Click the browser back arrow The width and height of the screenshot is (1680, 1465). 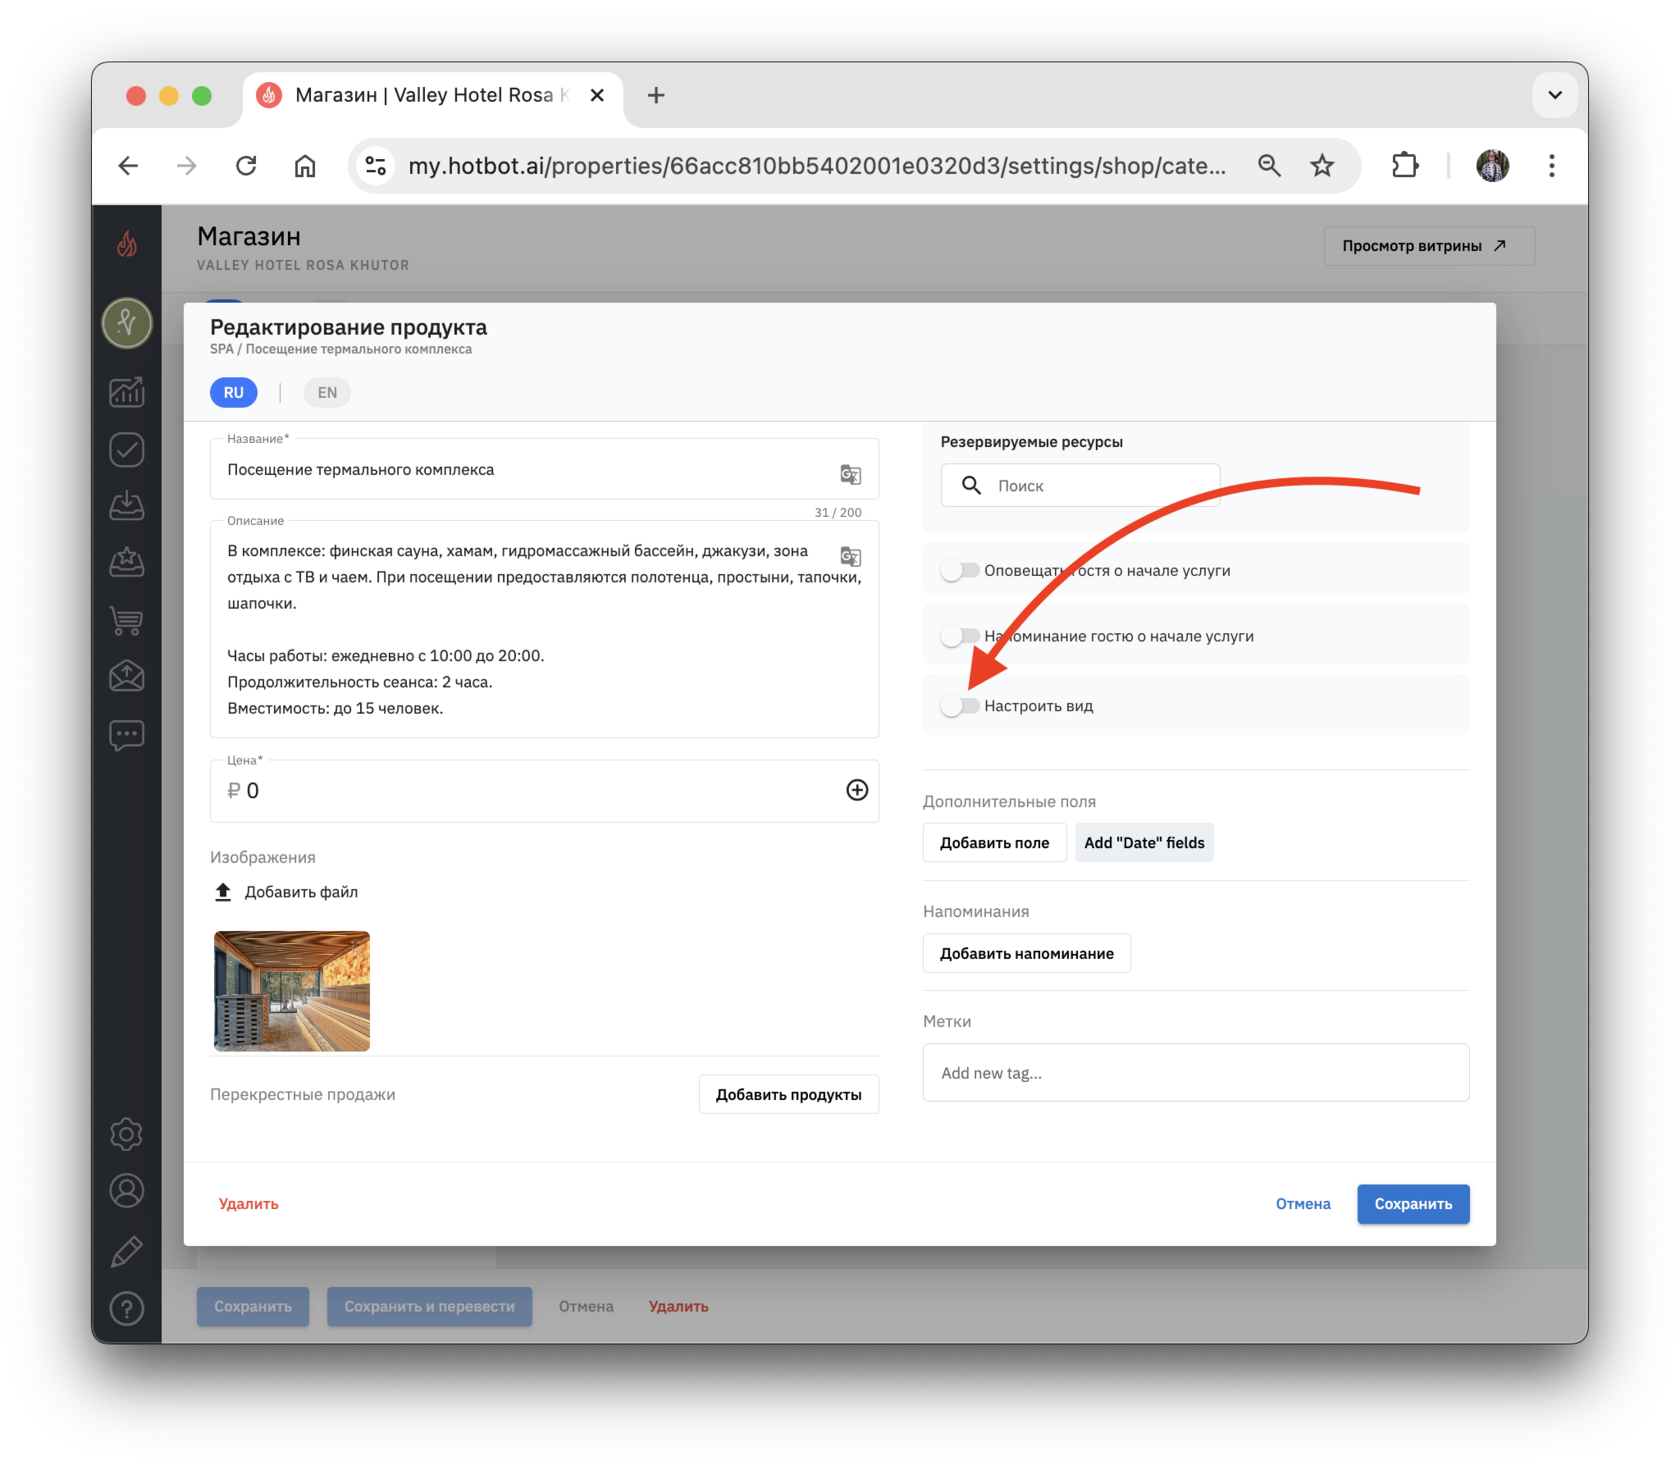tap(129, 166)
